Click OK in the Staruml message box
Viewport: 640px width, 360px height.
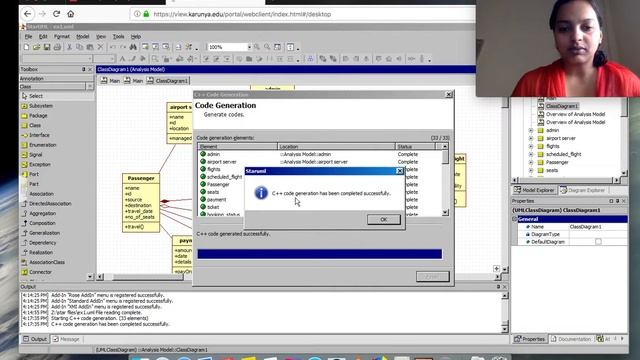pyautogui.click(x=384, y=220)
